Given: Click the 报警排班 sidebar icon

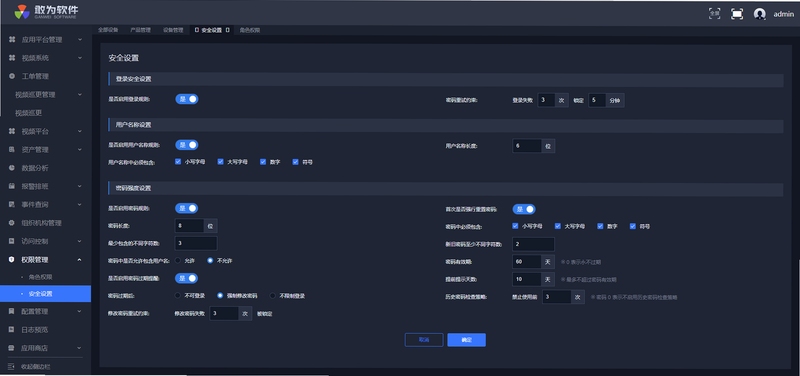Looking at the screenshot, I should [x=12, y=186].
